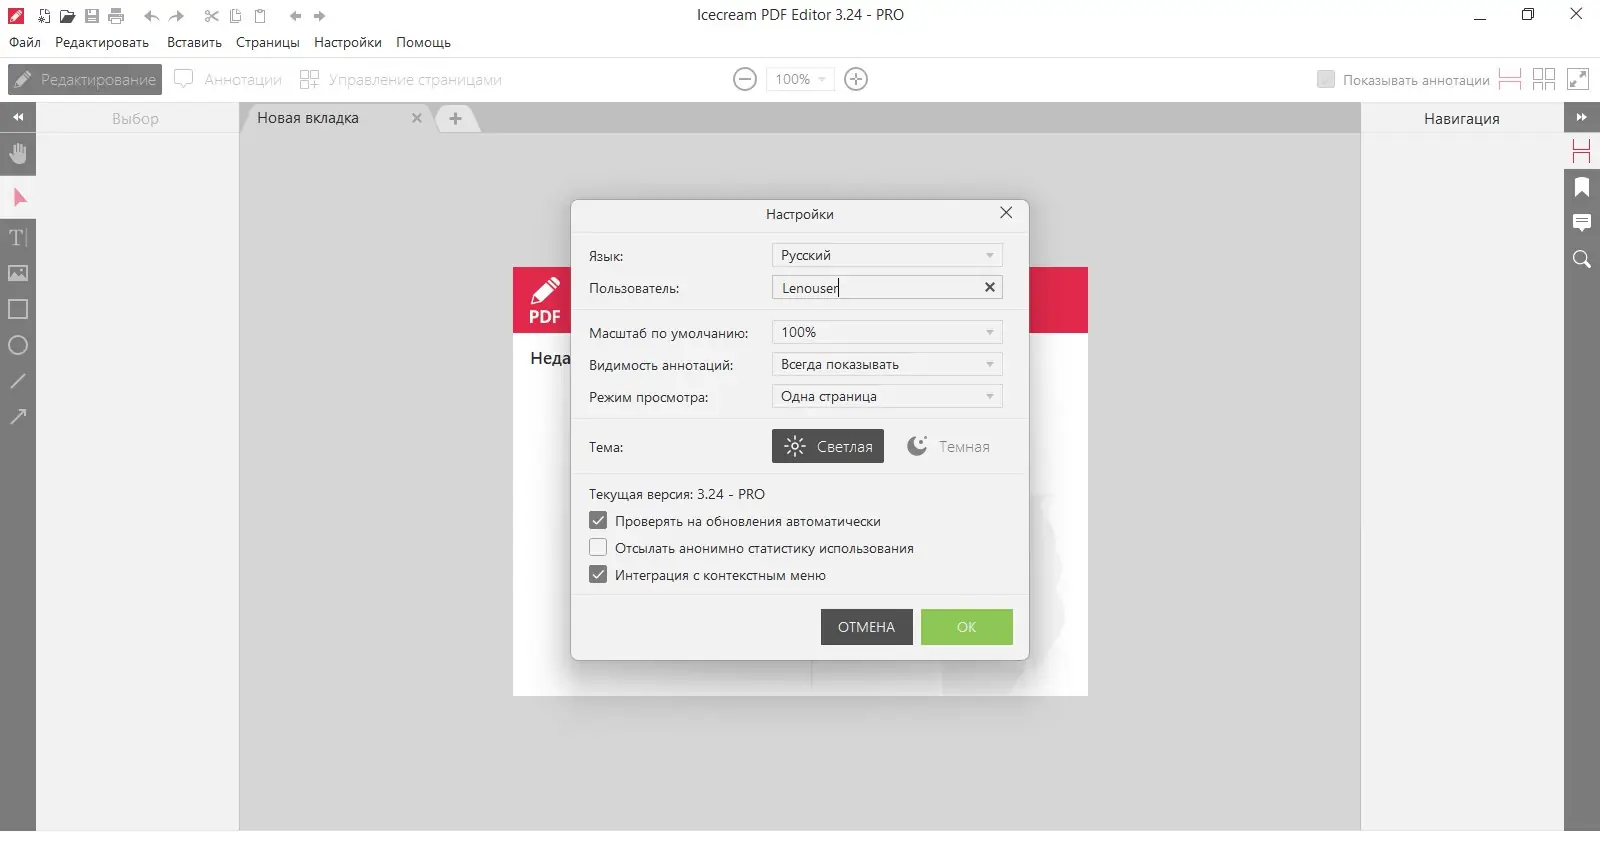Open the default scale dropdown in settings

887,332
